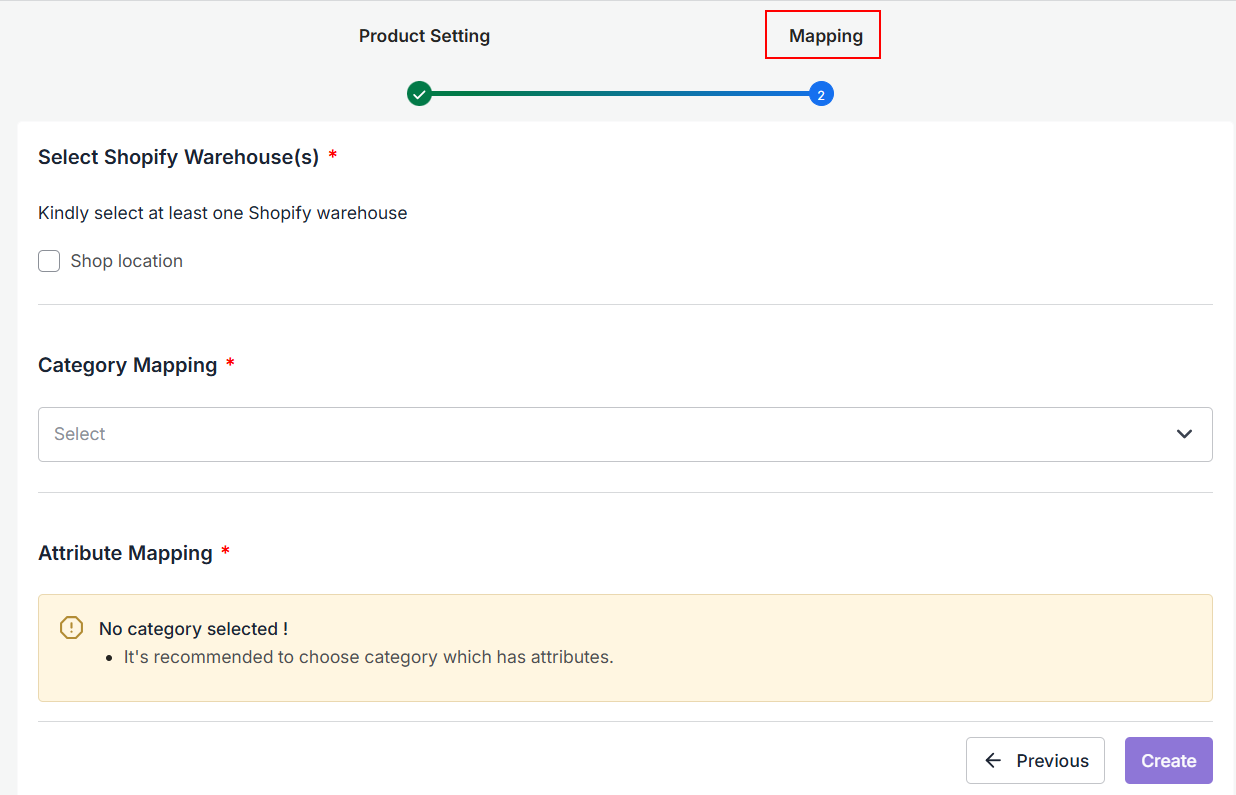Click the "Shop location" checkbox label text
1236x795 pixels.
(x=126, y=261)
